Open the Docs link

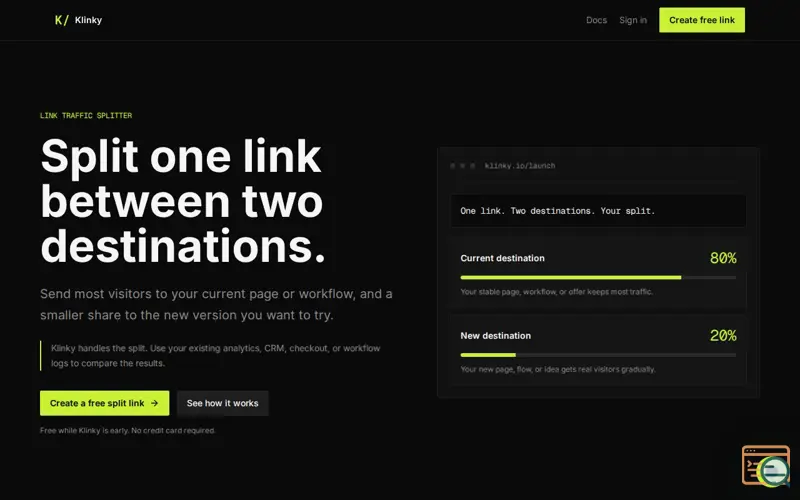596,20
